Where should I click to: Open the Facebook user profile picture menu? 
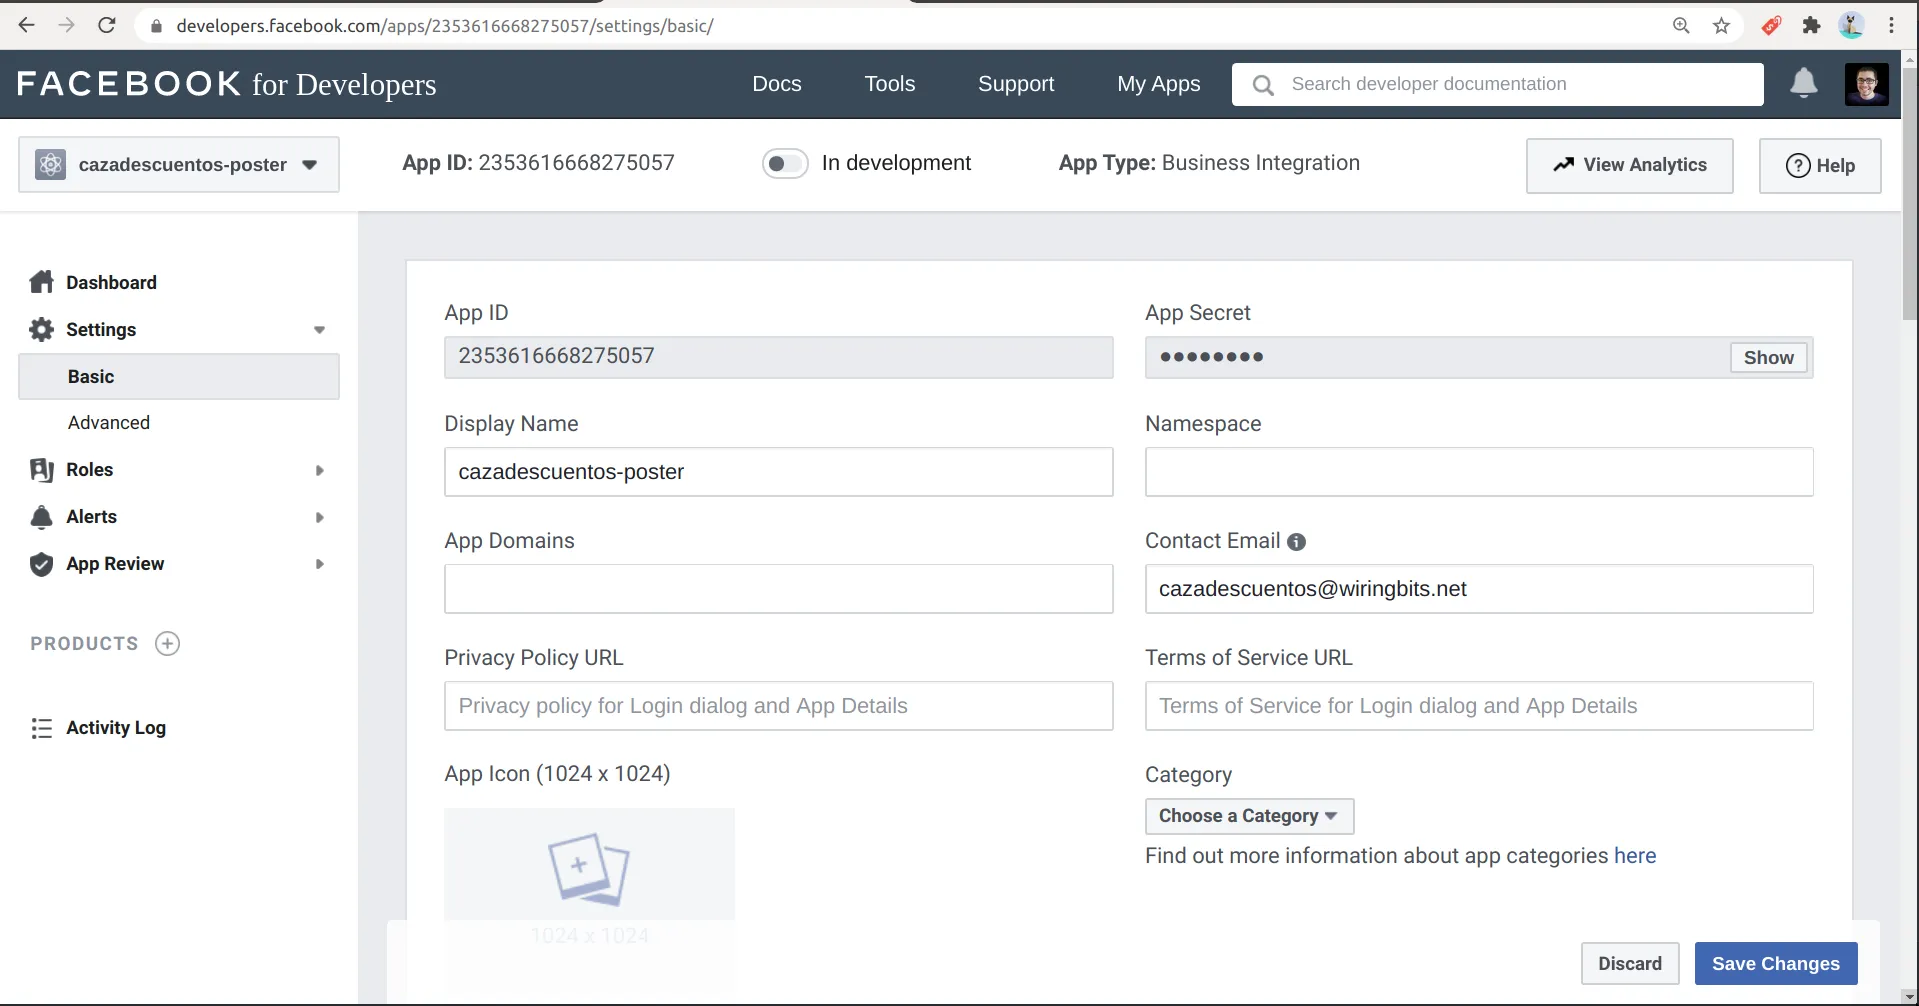point(1867,84)
